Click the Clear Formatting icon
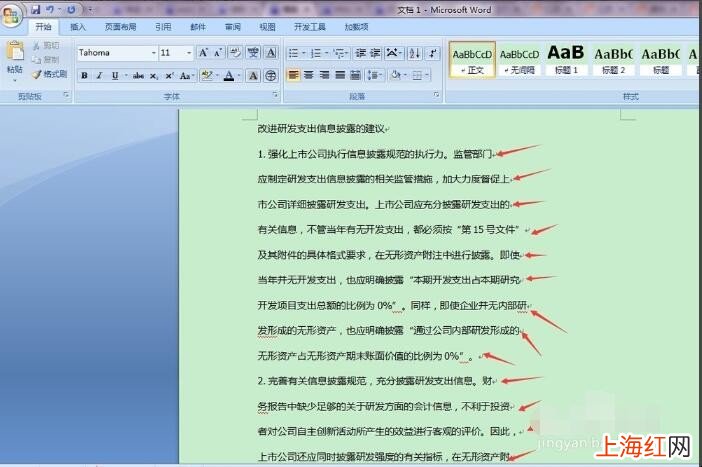This screenshot has width=702, height=467. [235, 53]
